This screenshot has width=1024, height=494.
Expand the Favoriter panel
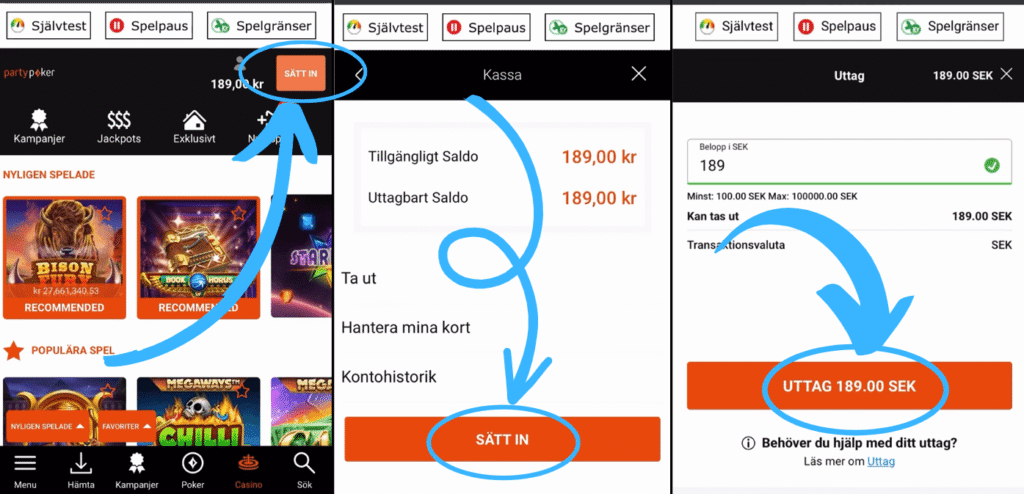[x=127, y=426]
